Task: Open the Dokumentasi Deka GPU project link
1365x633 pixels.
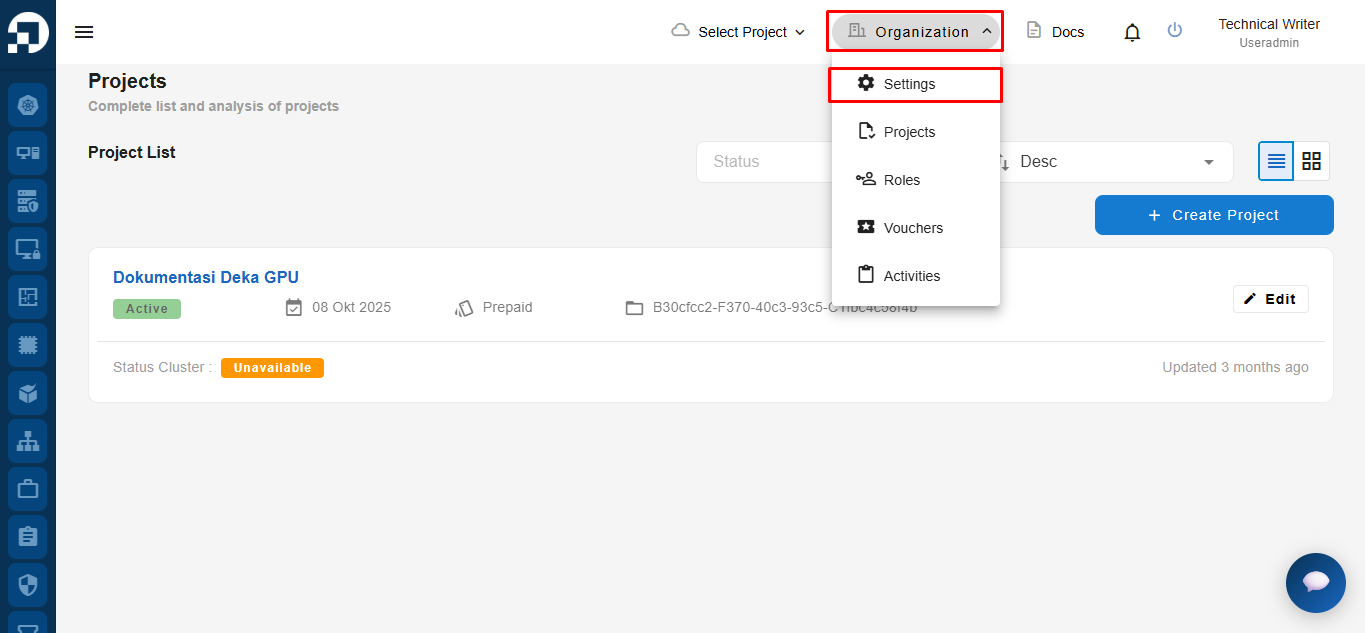Action: (x=206, y=277)
